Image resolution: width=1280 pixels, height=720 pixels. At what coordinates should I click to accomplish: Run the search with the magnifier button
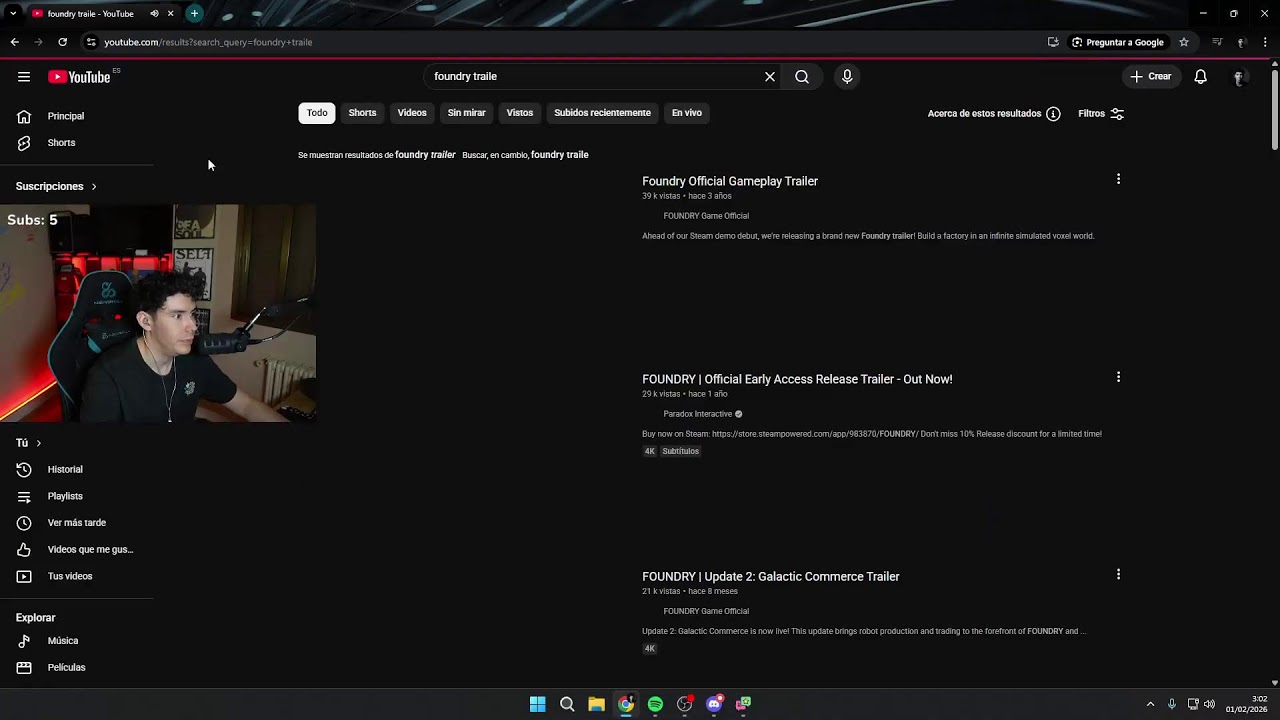tap(802, 77)
